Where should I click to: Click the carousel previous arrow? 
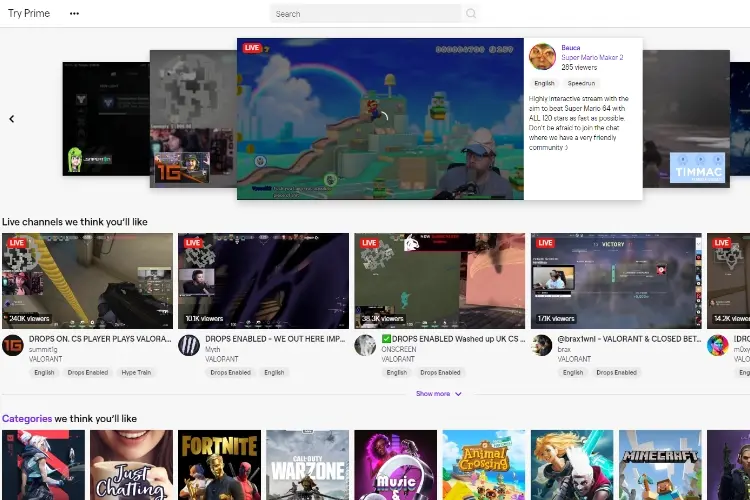pos(12,119)
